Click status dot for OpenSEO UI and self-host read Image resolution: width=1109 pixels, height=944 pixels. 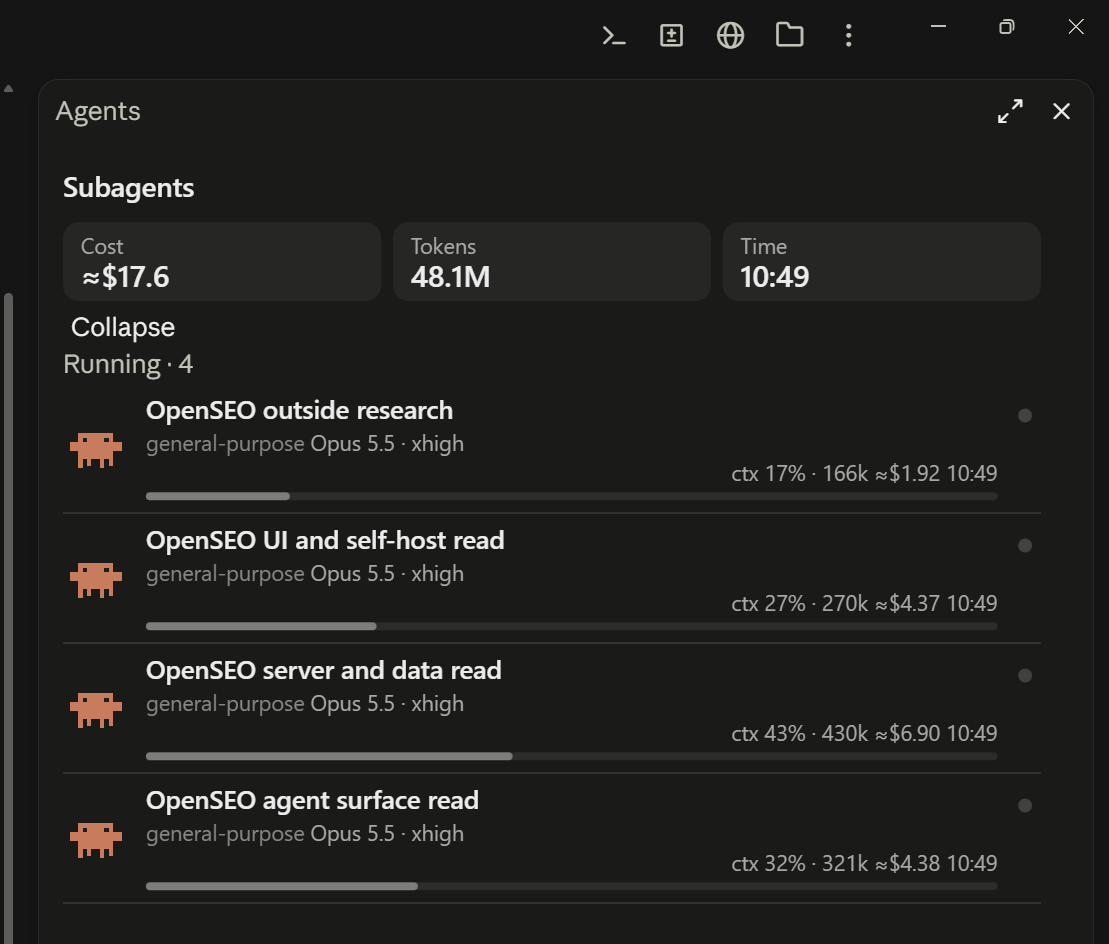pyautogui.click(x=1024, y=545)
